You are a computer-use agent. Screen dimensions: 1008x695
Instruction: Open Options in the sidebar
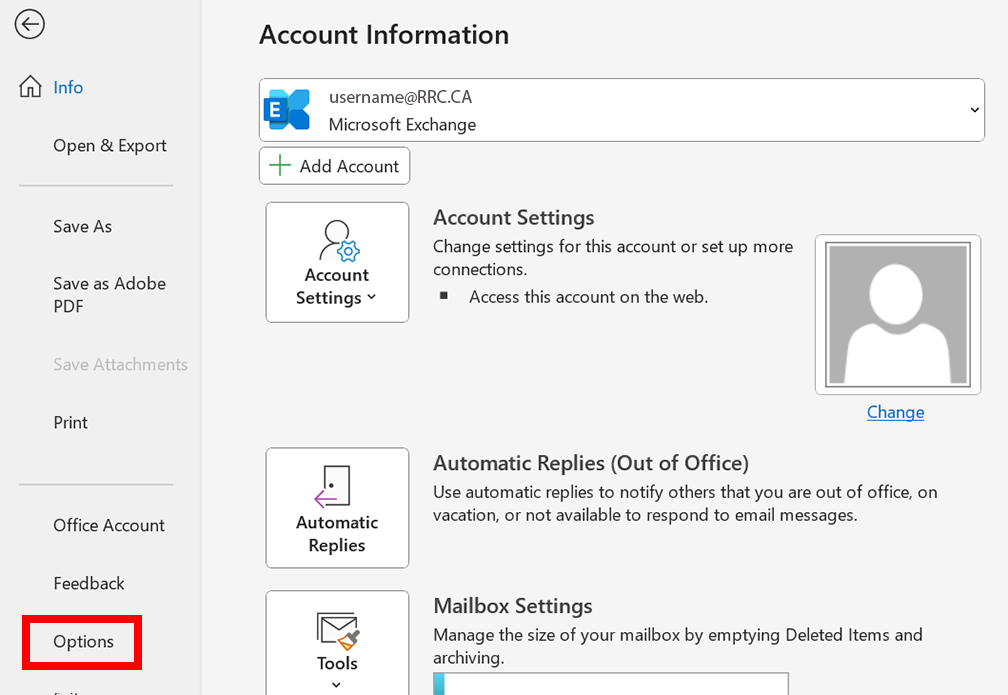point(83,641)
